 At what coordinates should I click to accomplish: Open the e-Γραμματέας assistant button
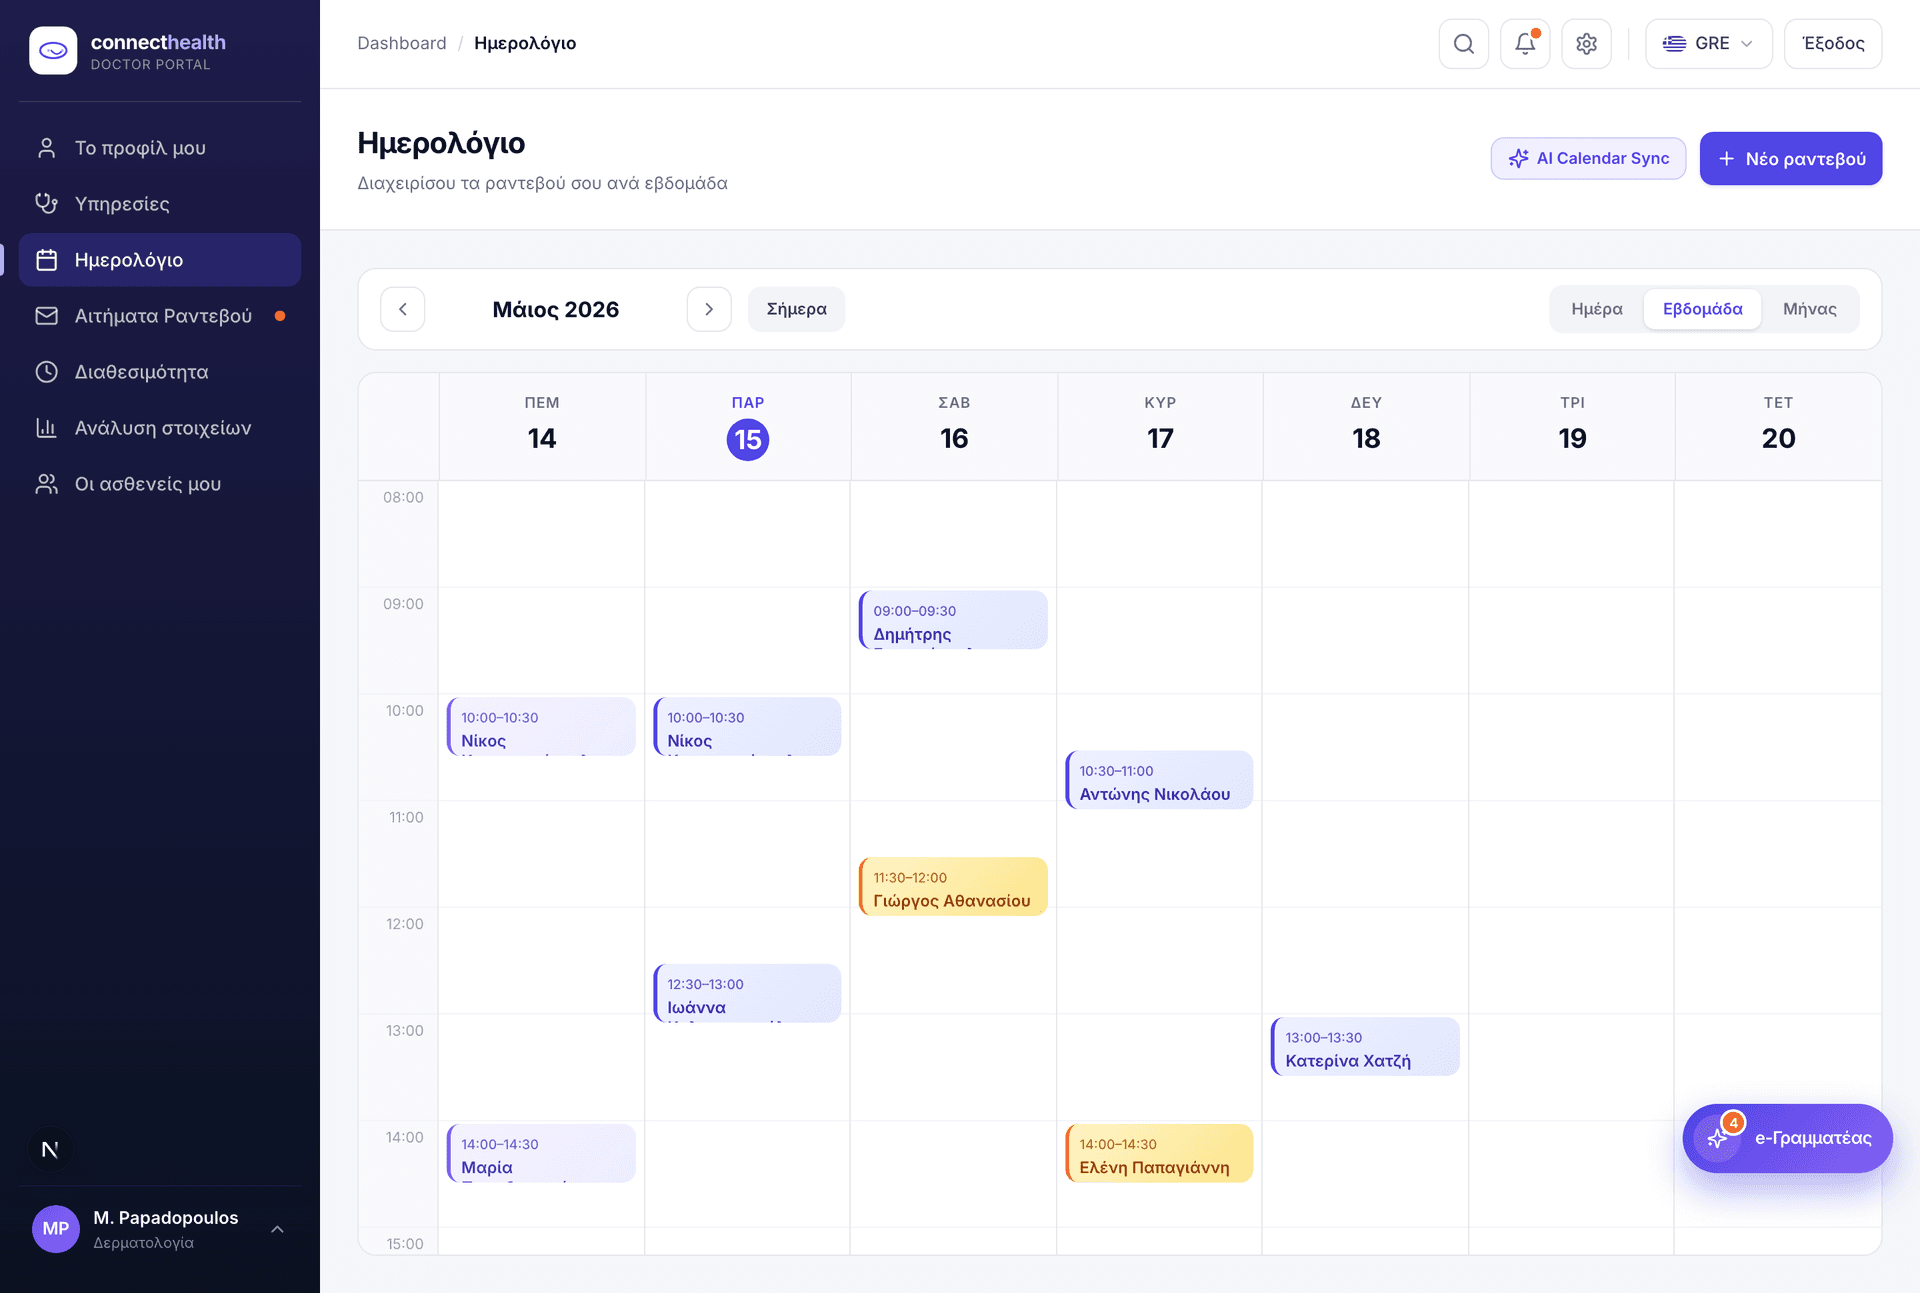[1787, 1138]
